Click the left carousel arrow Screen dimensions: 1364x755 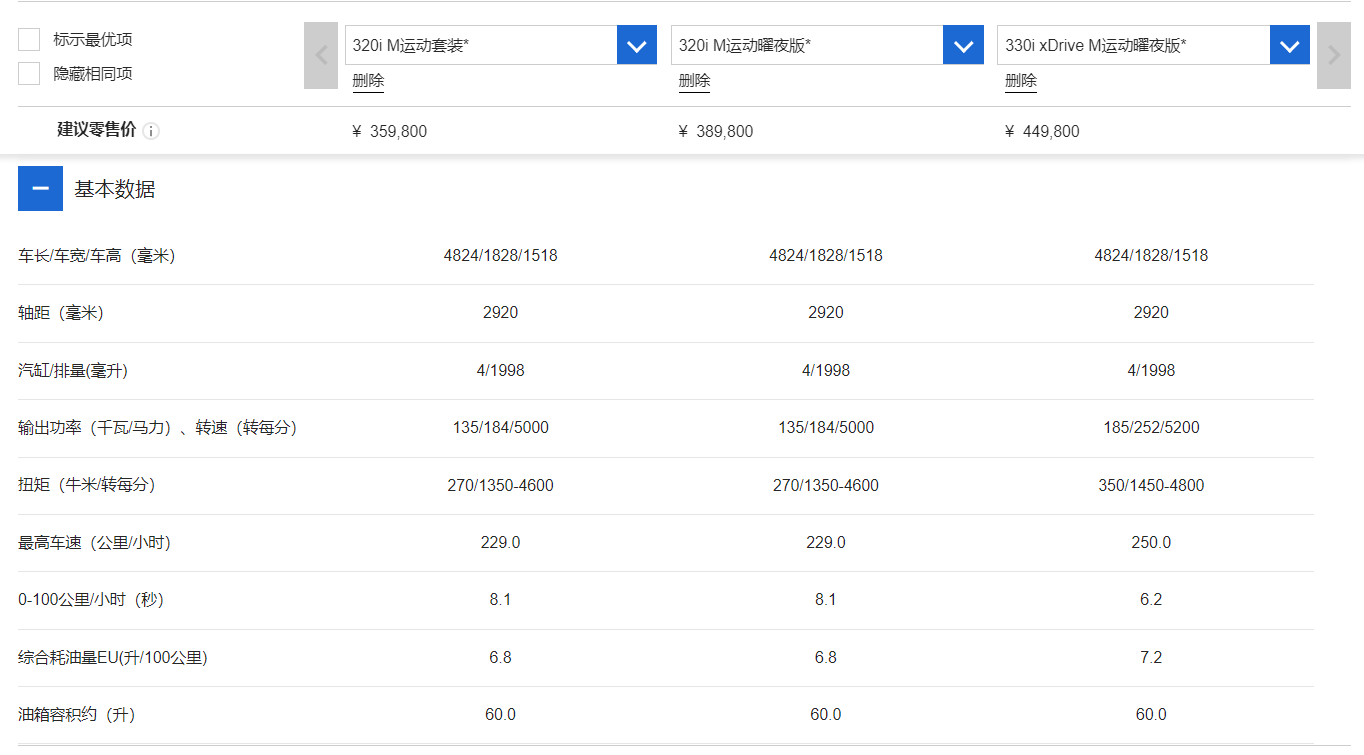321,55
